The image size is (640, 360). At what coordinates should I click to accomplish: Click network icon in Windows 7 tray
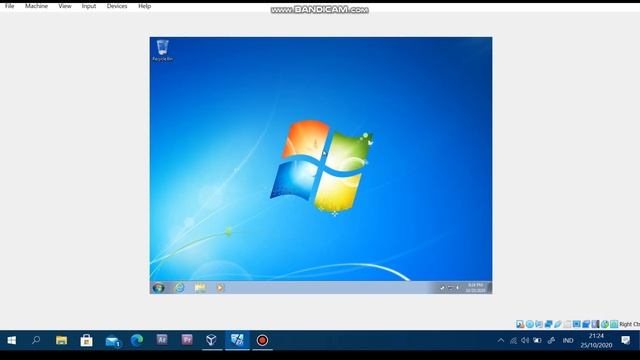[450, 288]
